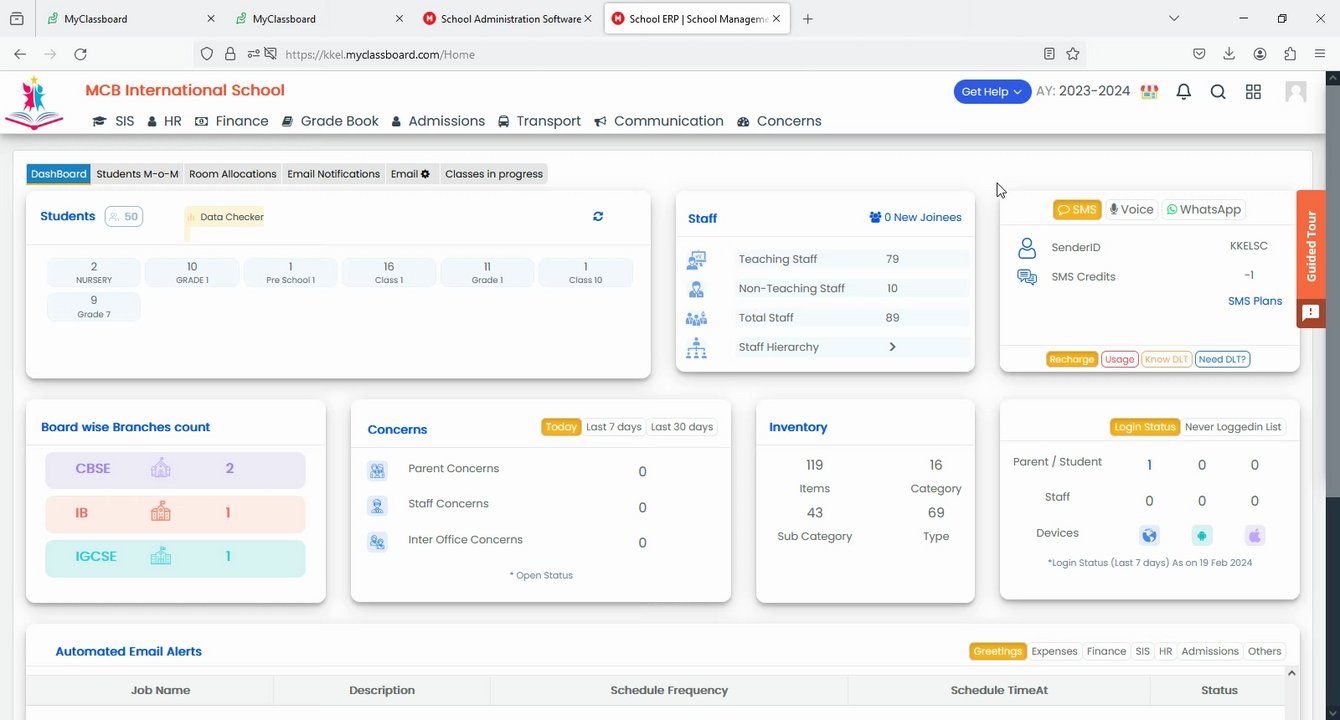The image size is (1340, 720).
Task: Click the Total Staff group icon
Action: [697, 318]
